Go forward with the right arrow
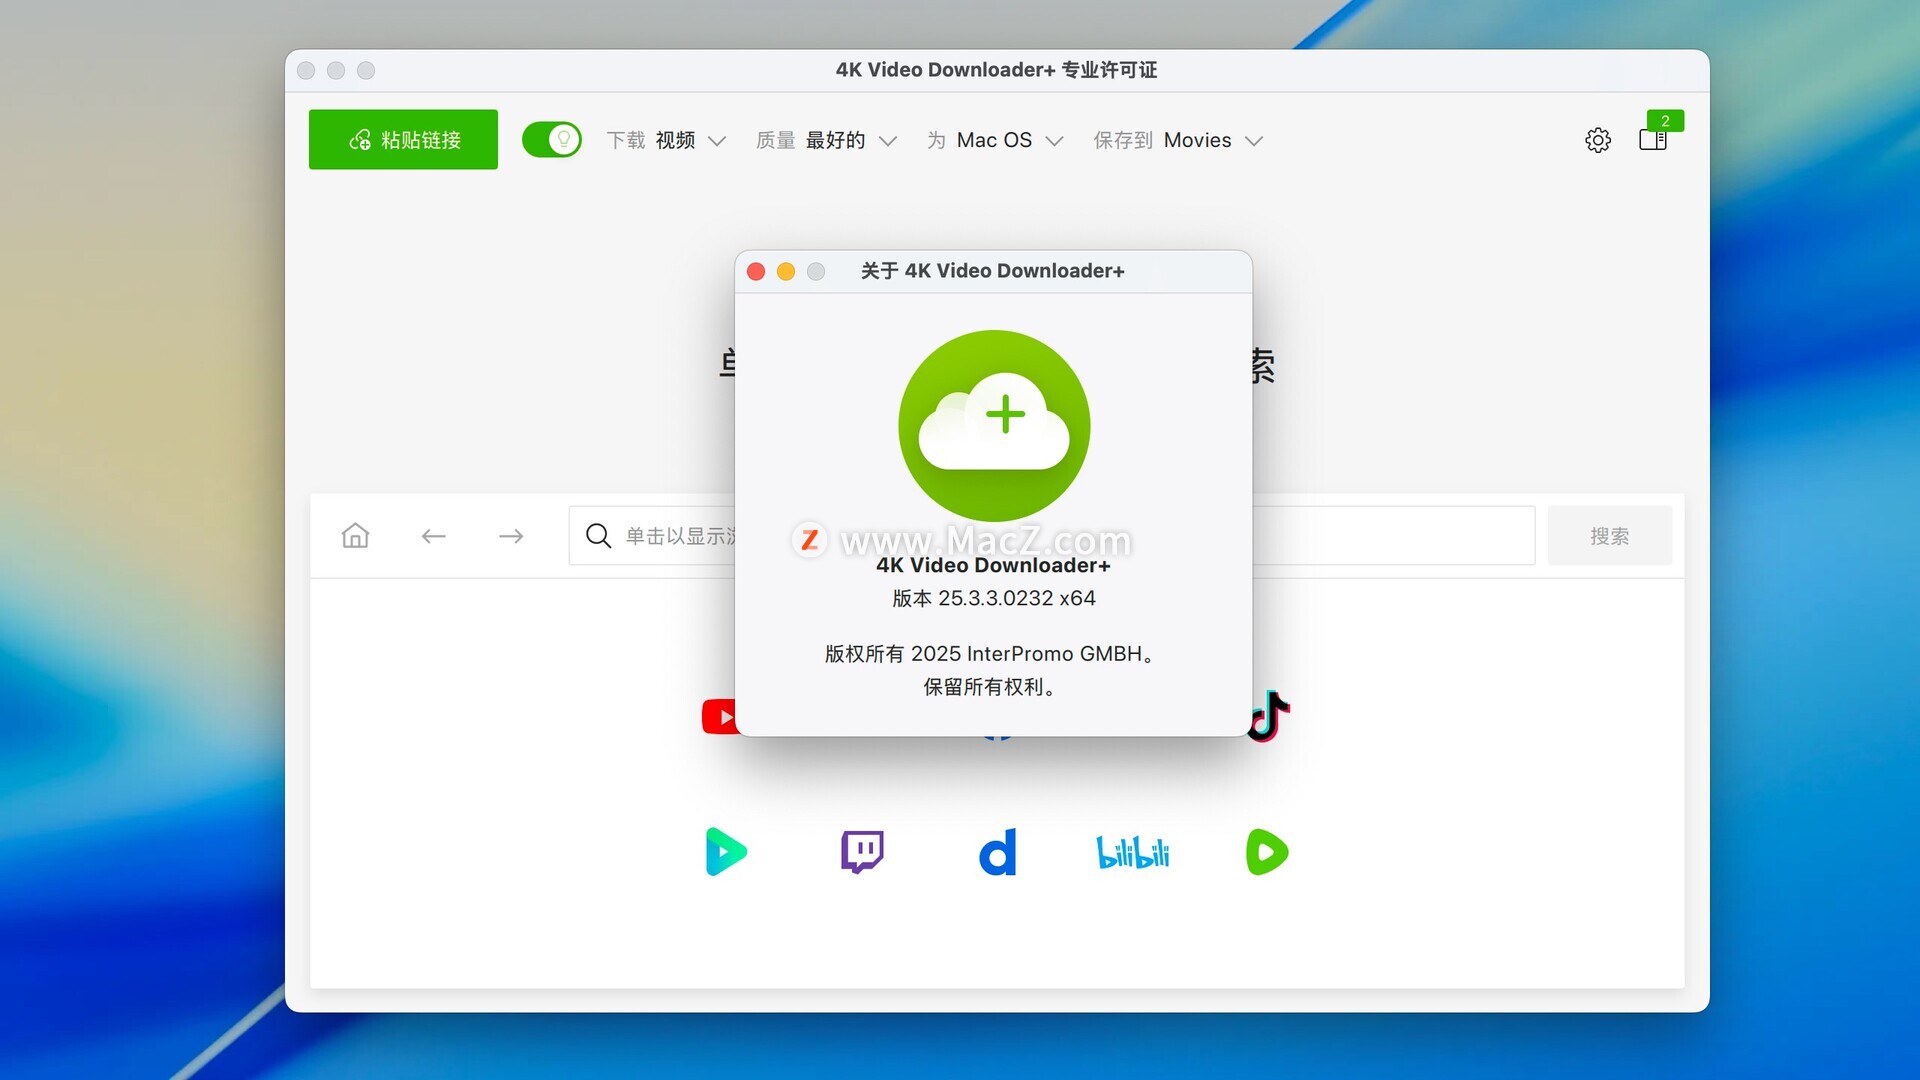The height and width of the screenshot is (1080, 1920). point(511,536)
